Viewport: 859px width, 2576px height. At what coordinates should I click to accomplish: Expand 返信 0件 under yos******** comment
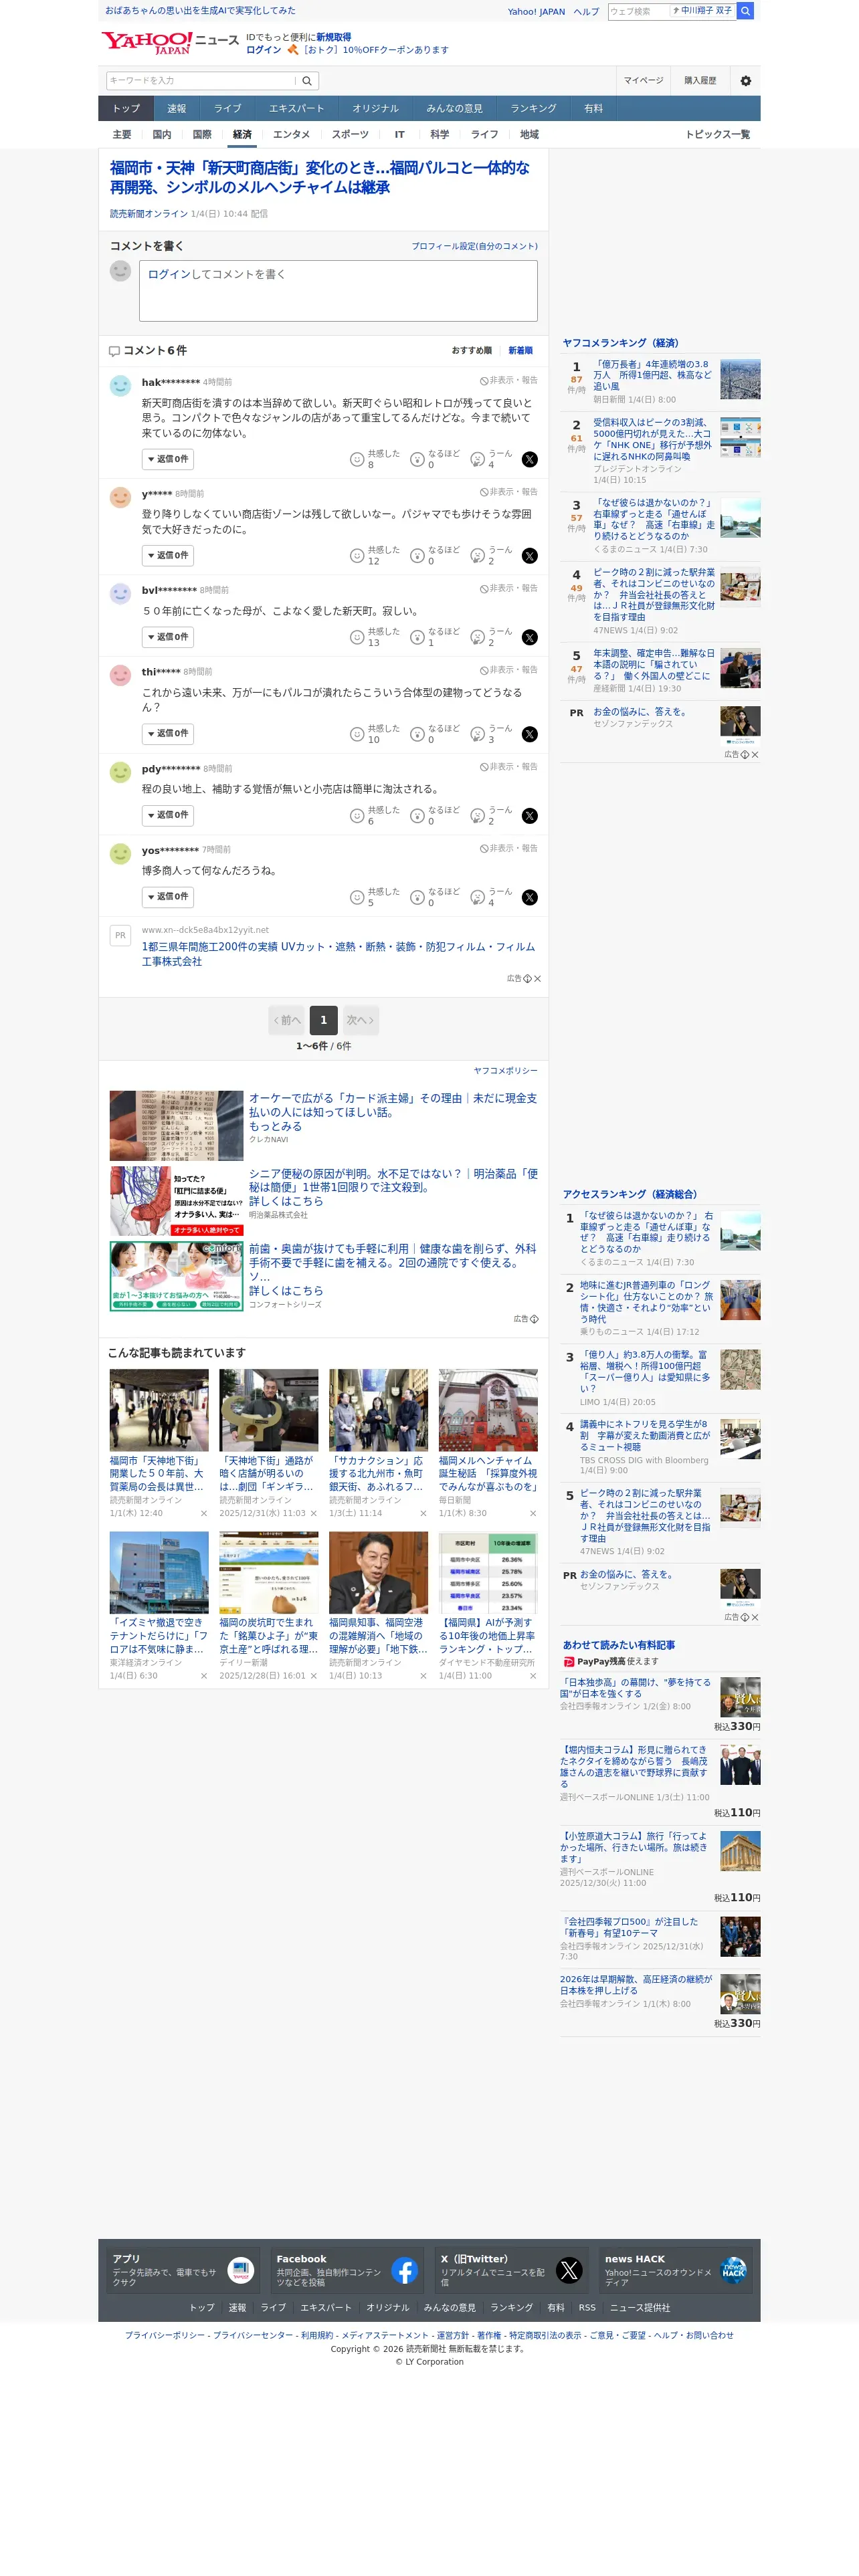167,897
